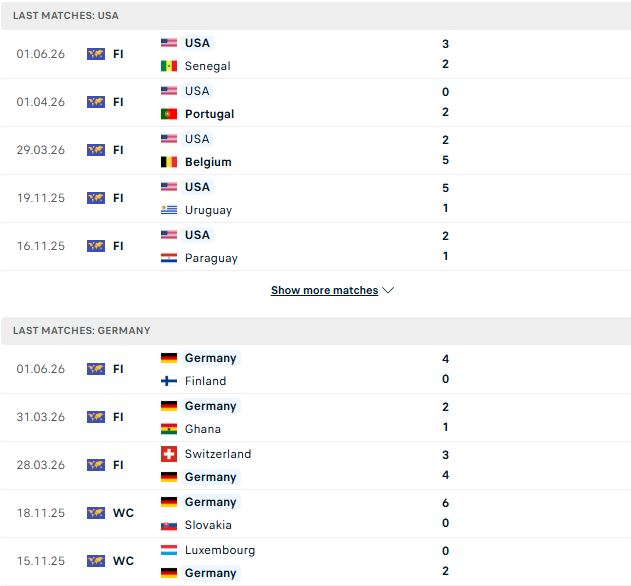Open the Portugal team name link
Viewport: 631px width, 586px height.
pyautogui.click(x=209, y=114)
